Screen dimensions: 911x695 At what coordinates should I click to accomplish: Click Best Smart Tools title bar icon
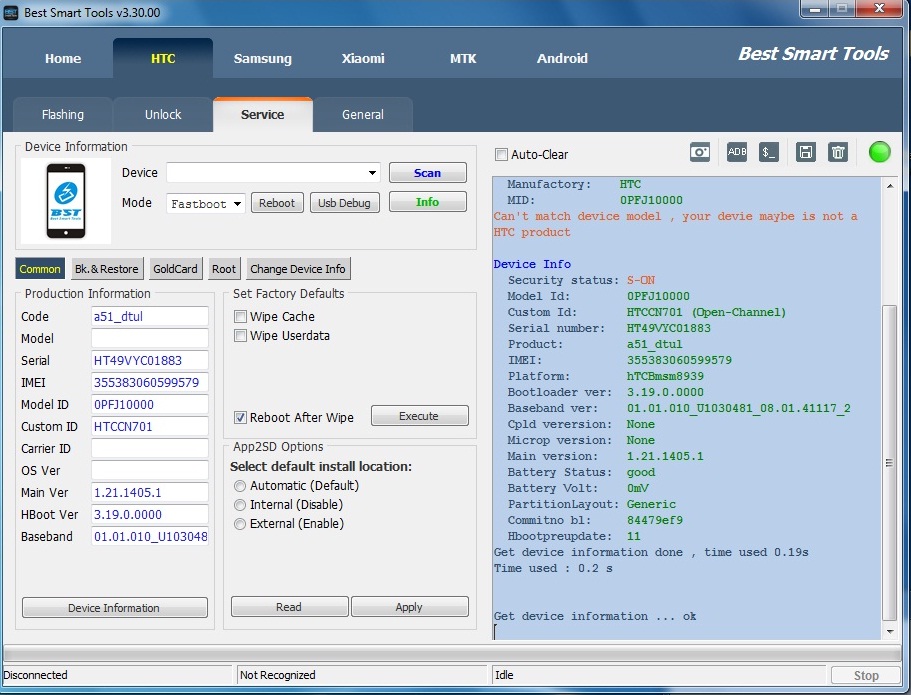pyautogui.click(x=11, y=12)
